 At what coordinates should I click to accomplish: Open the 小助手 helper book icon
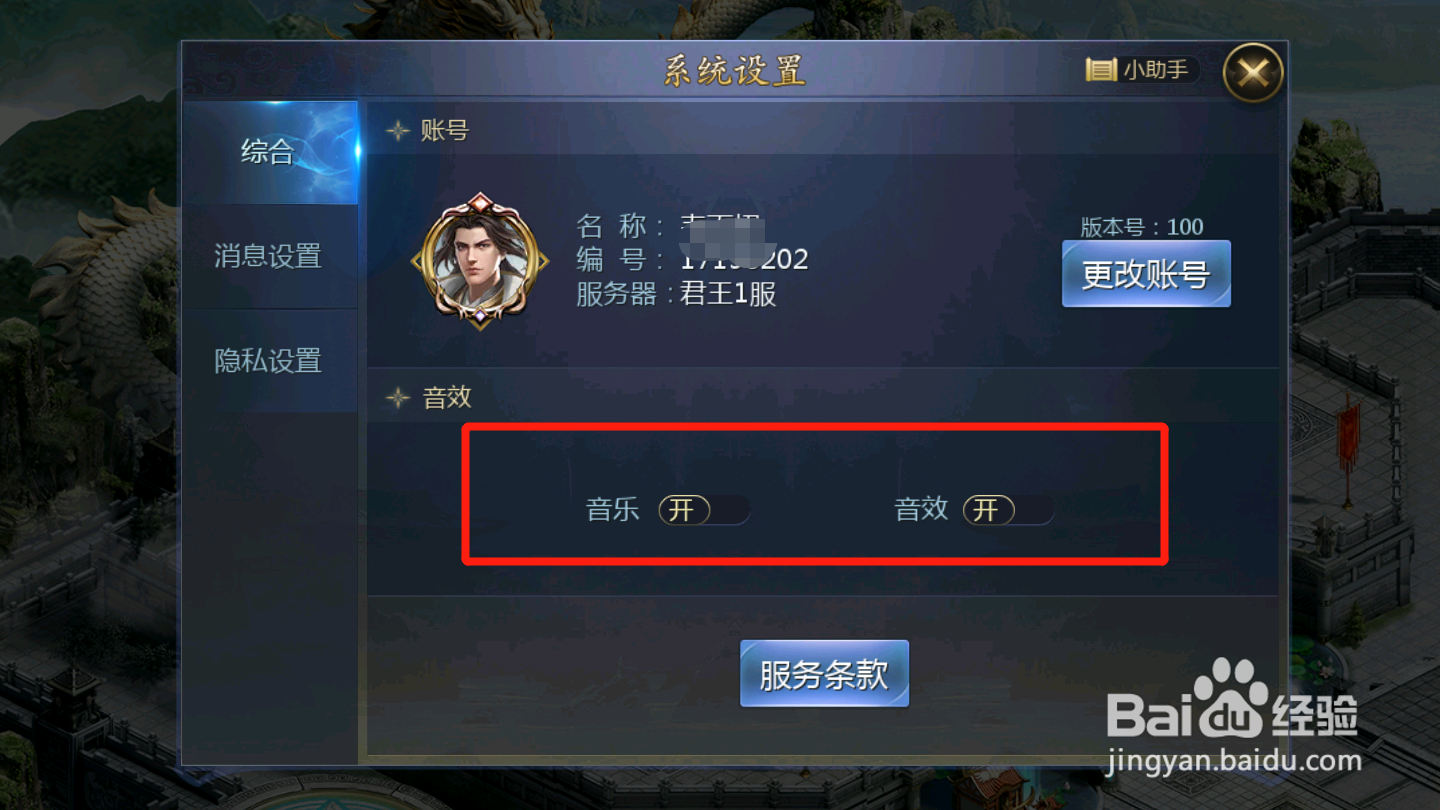[1101, 70]
